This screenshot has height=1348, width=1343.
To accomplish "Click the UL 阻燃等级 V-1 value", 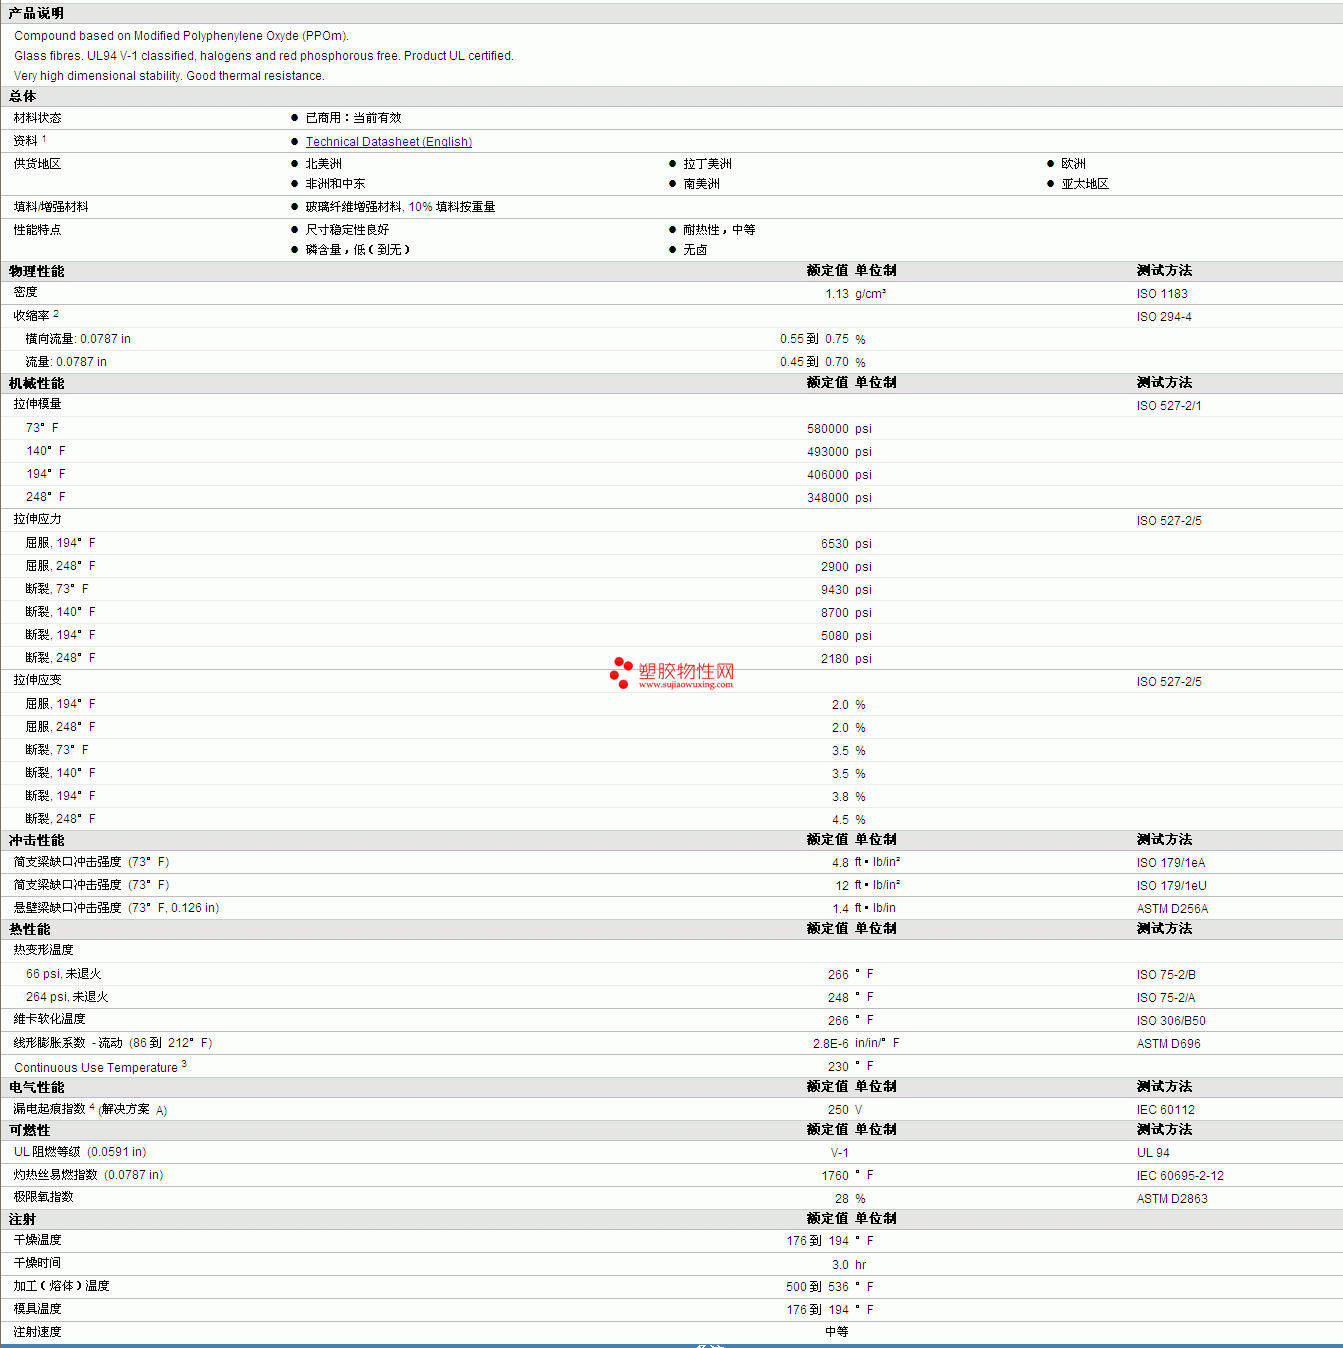I will tap(839, 1153).
